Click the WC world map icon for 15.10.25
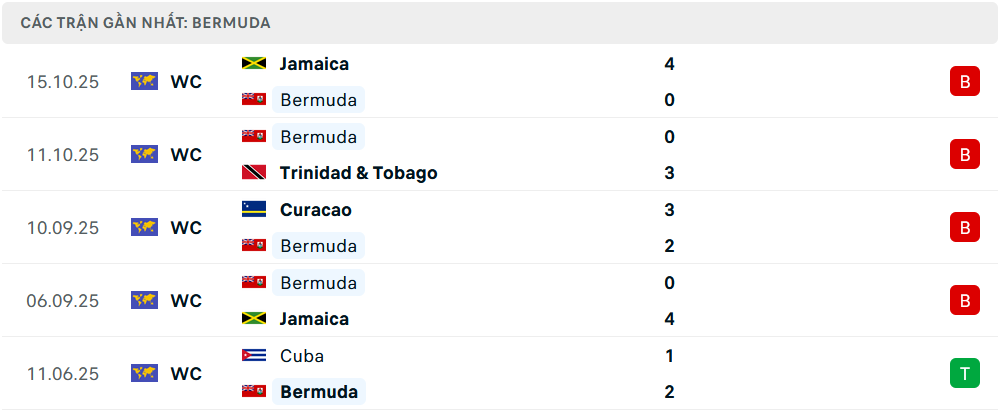This screenshot has width=1001, height=412. [x=145, y=81]
